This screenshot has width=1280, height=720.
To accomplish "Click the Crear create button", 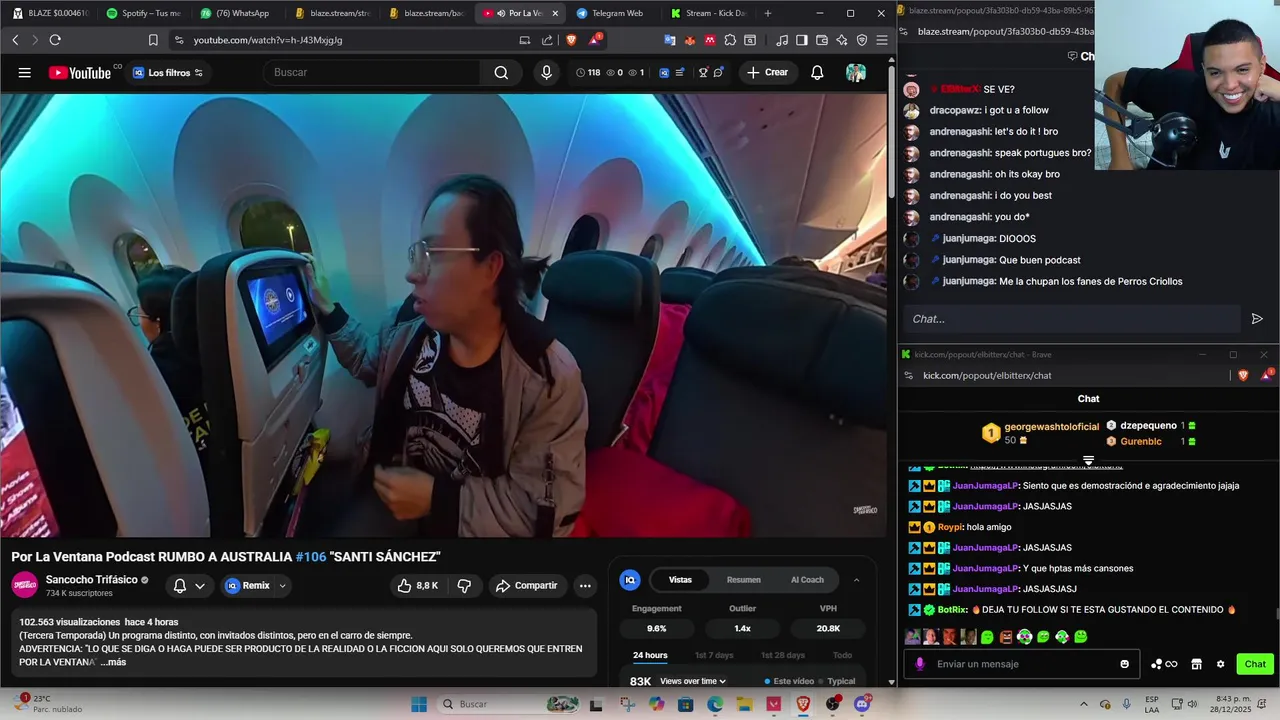I will [768, 73].
